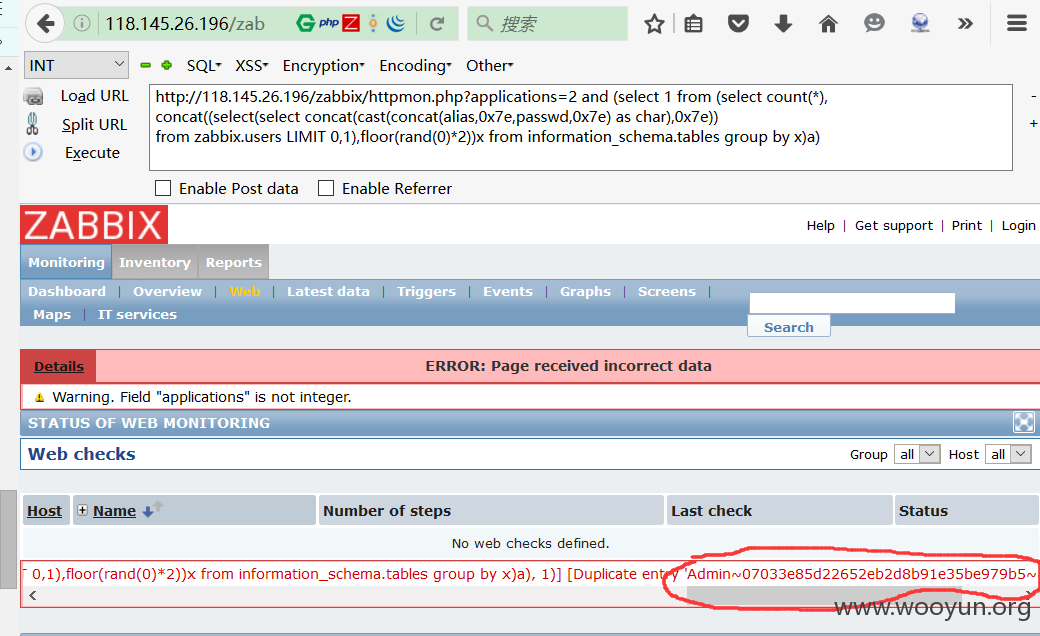Screen dimensions: 1040x636
Task: Open Get support link
Action: point(893,225)
